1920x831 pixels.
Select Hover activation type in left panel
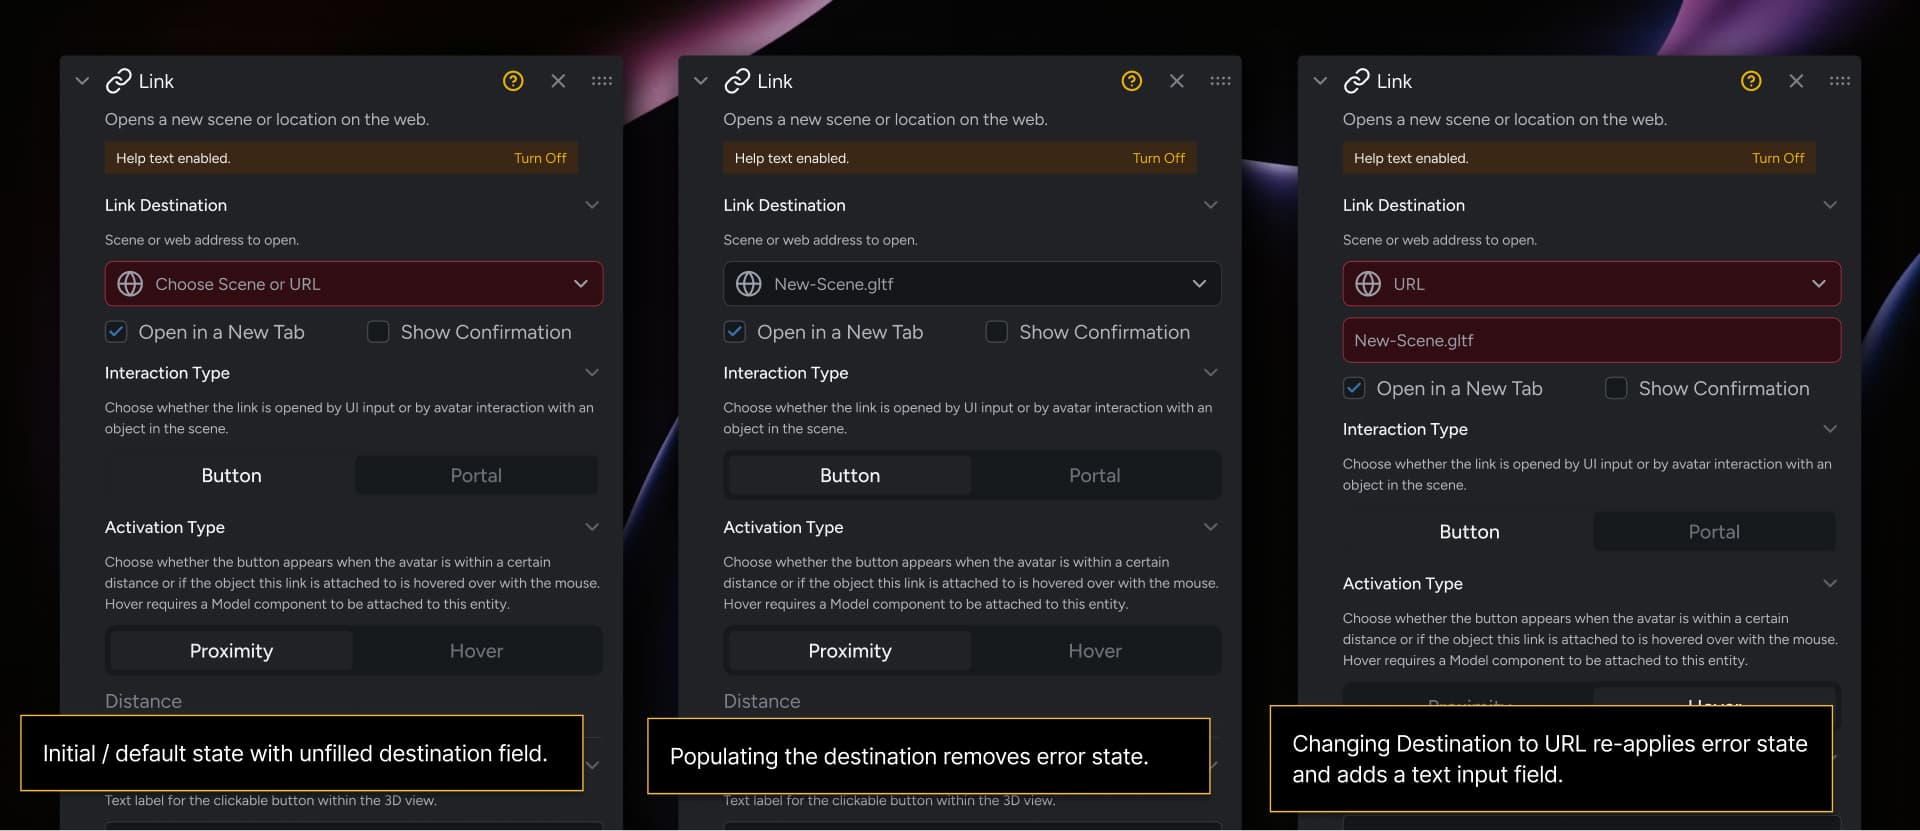(x=476, y=651)
